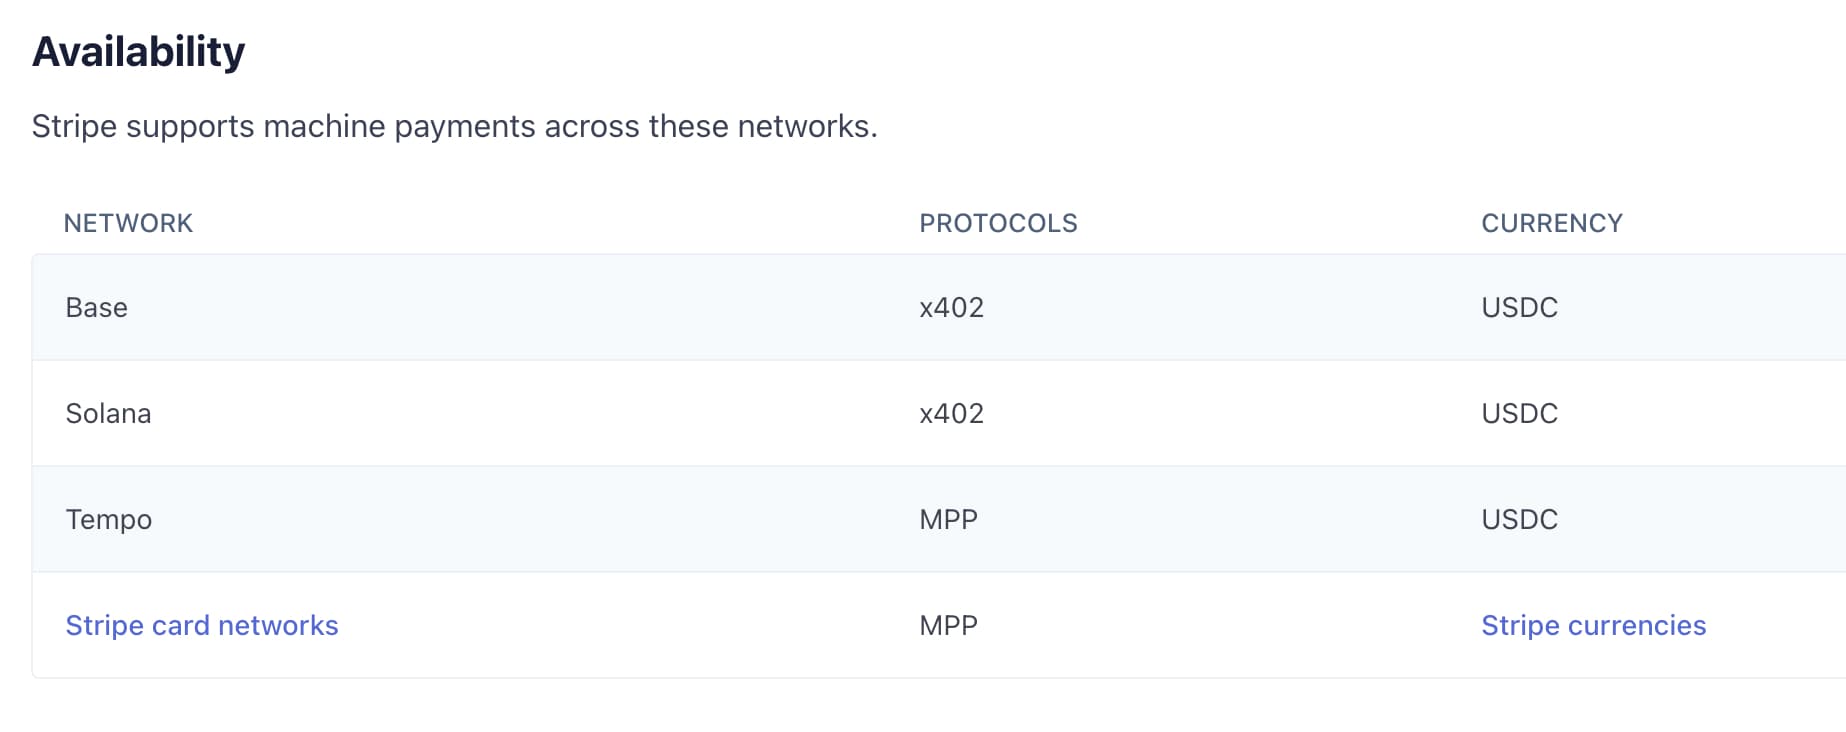This screenshot has width=1846, height=732.
Task: Select the Solana network cell
Action: pos(108,413)
